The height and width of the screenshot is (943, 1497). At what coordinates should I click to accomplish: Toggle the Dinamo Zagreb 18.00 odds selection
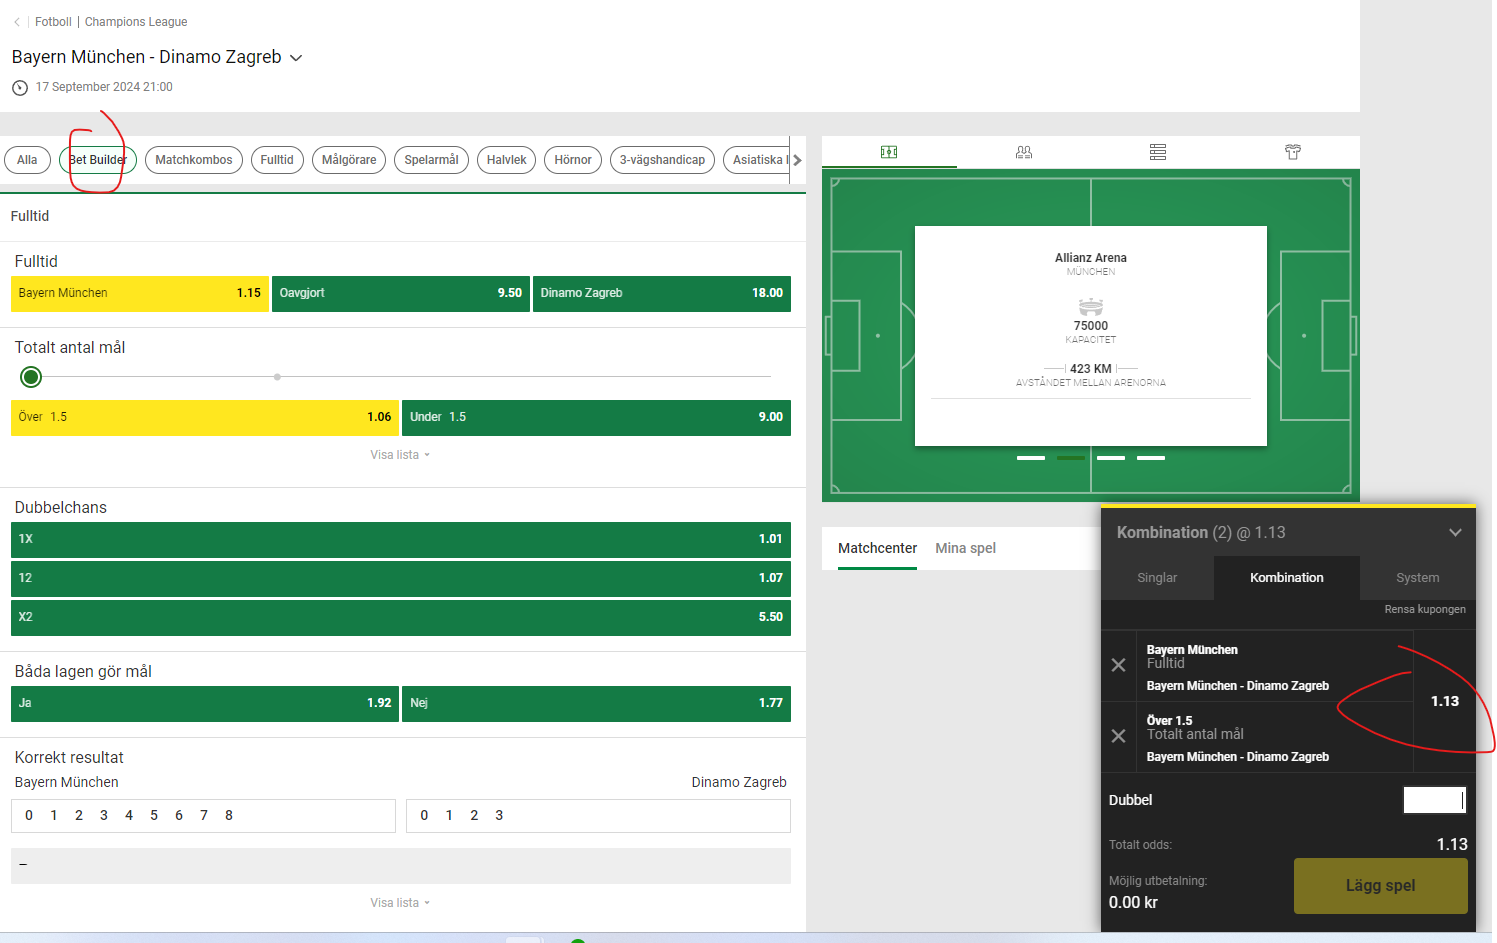pyautogui.click(x=661, y=293)
